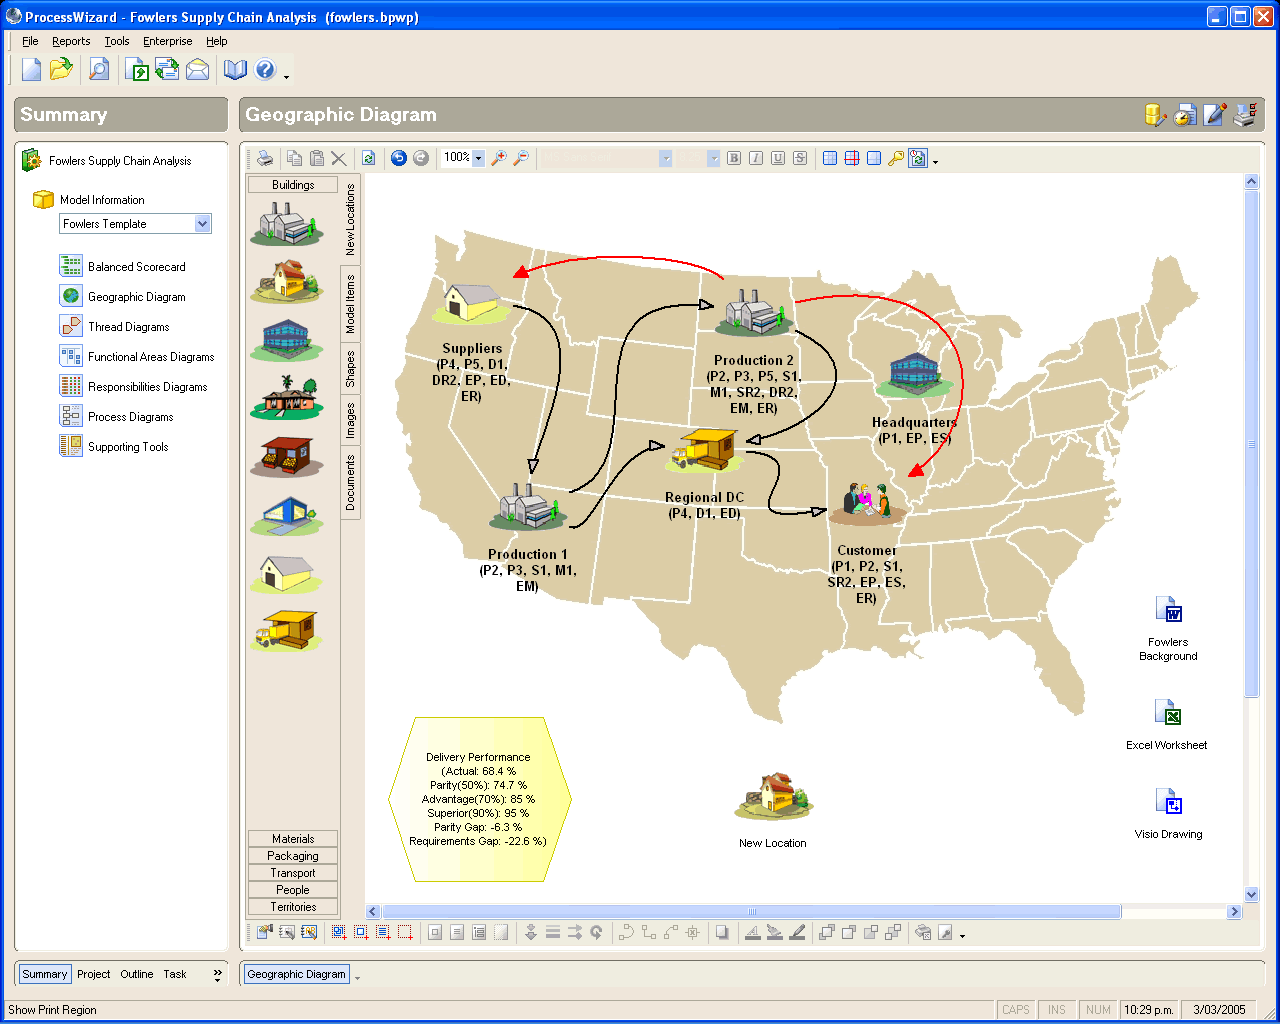The height and width of the screenshot is (1024, 1280).
Task: Open Balanced Scorecard from the summary list
Action: coord(136,267)
